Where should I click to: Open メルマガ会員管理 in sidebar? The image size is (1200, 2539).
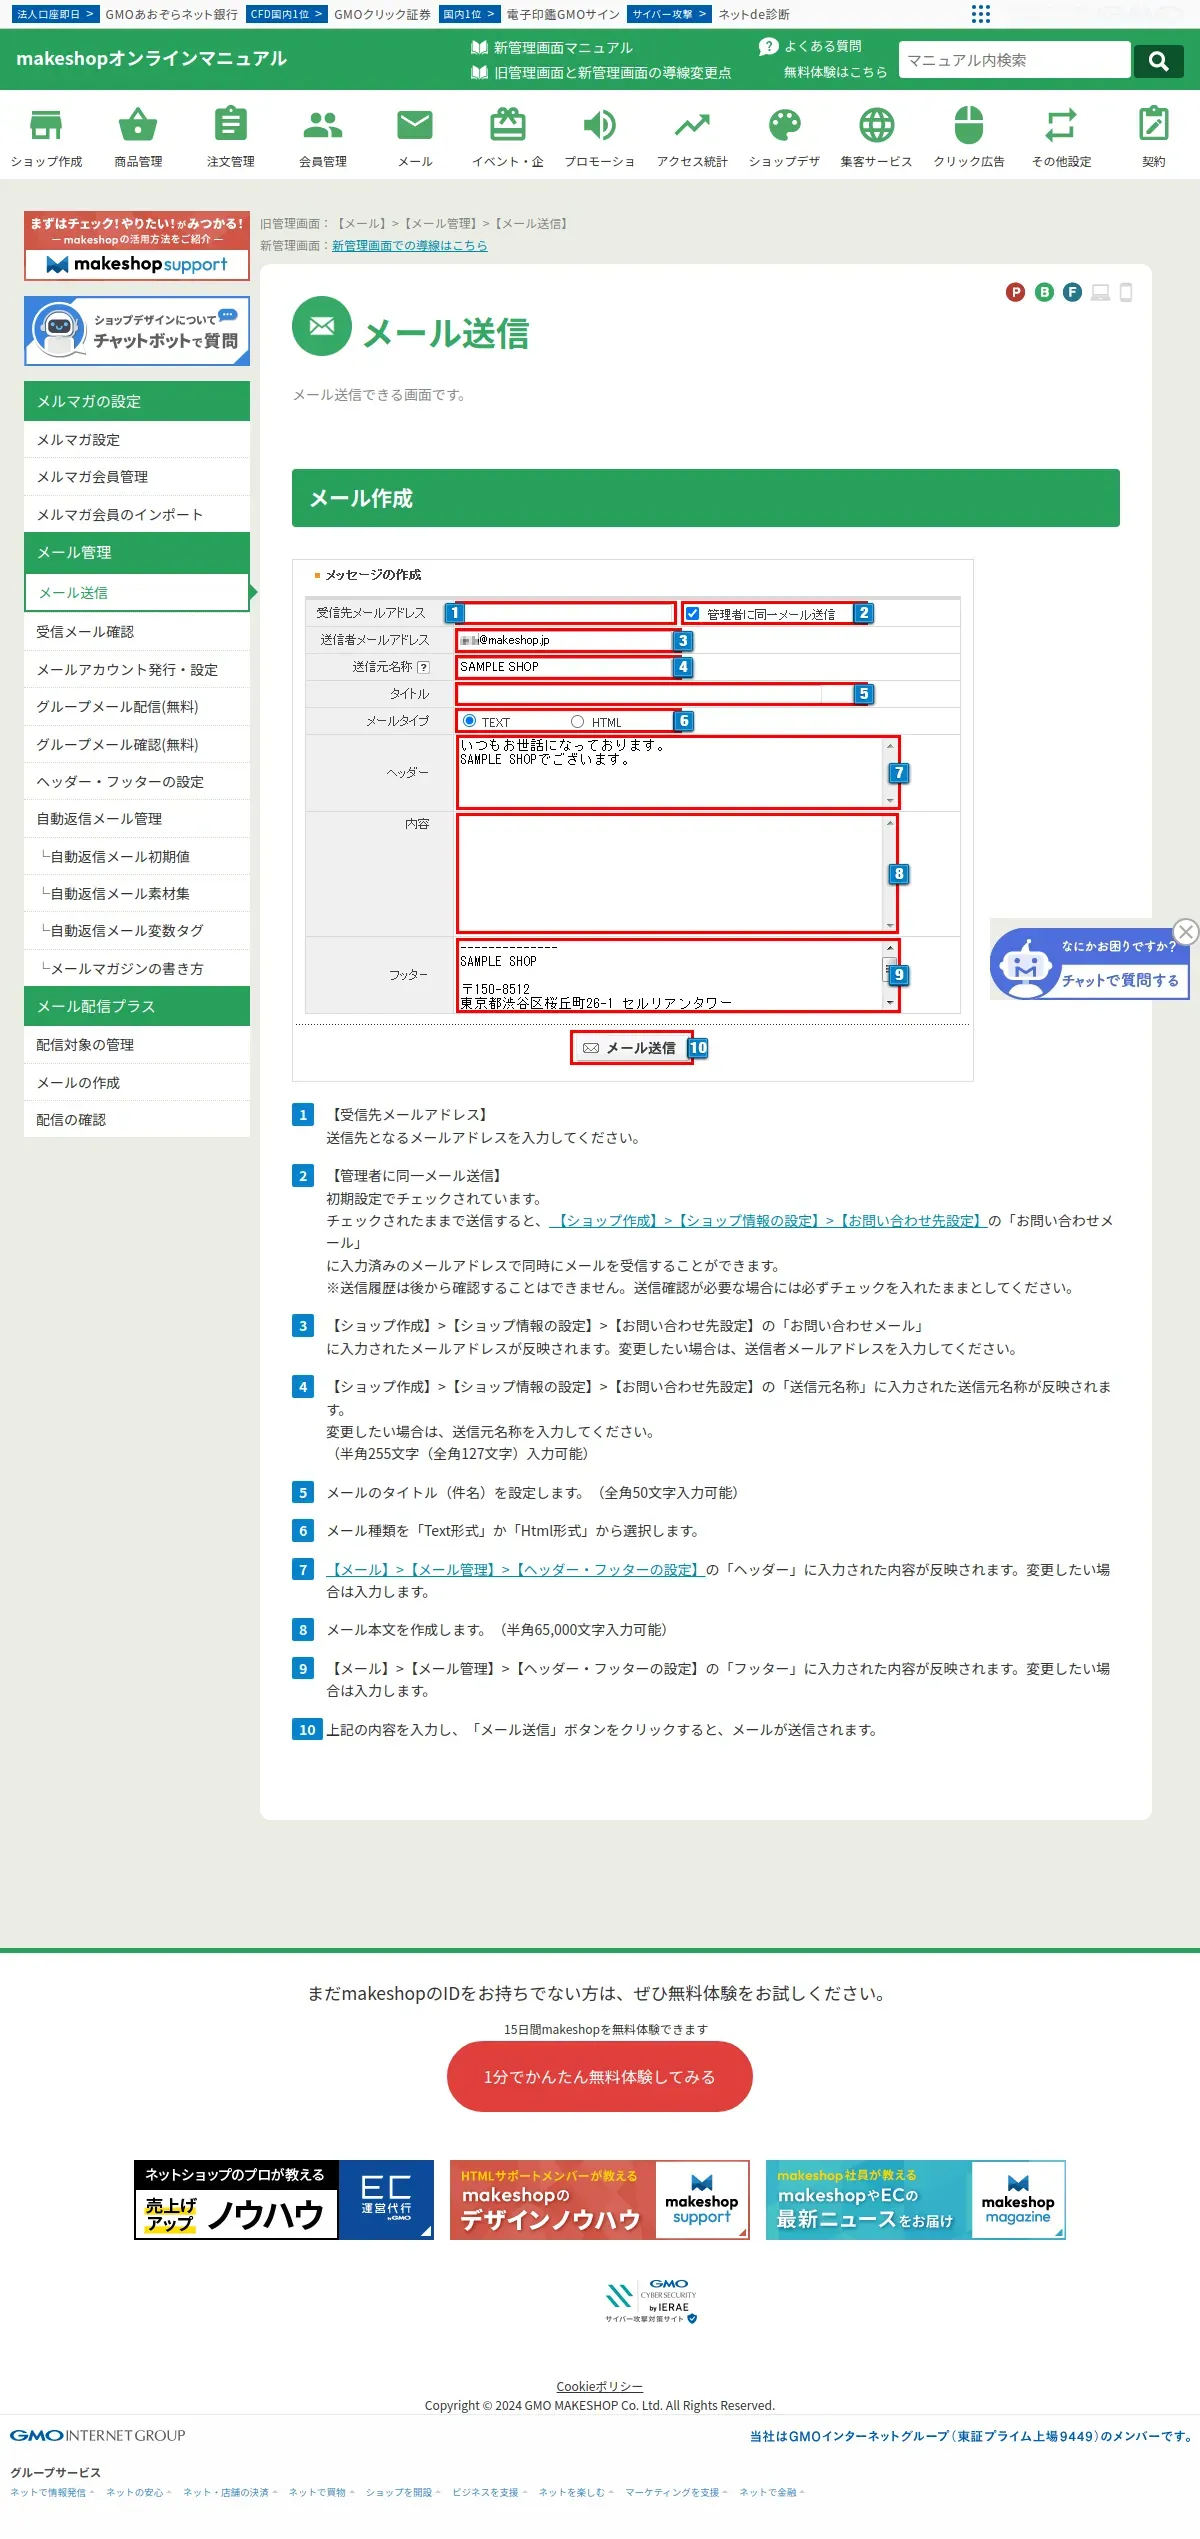click(137, 477)
